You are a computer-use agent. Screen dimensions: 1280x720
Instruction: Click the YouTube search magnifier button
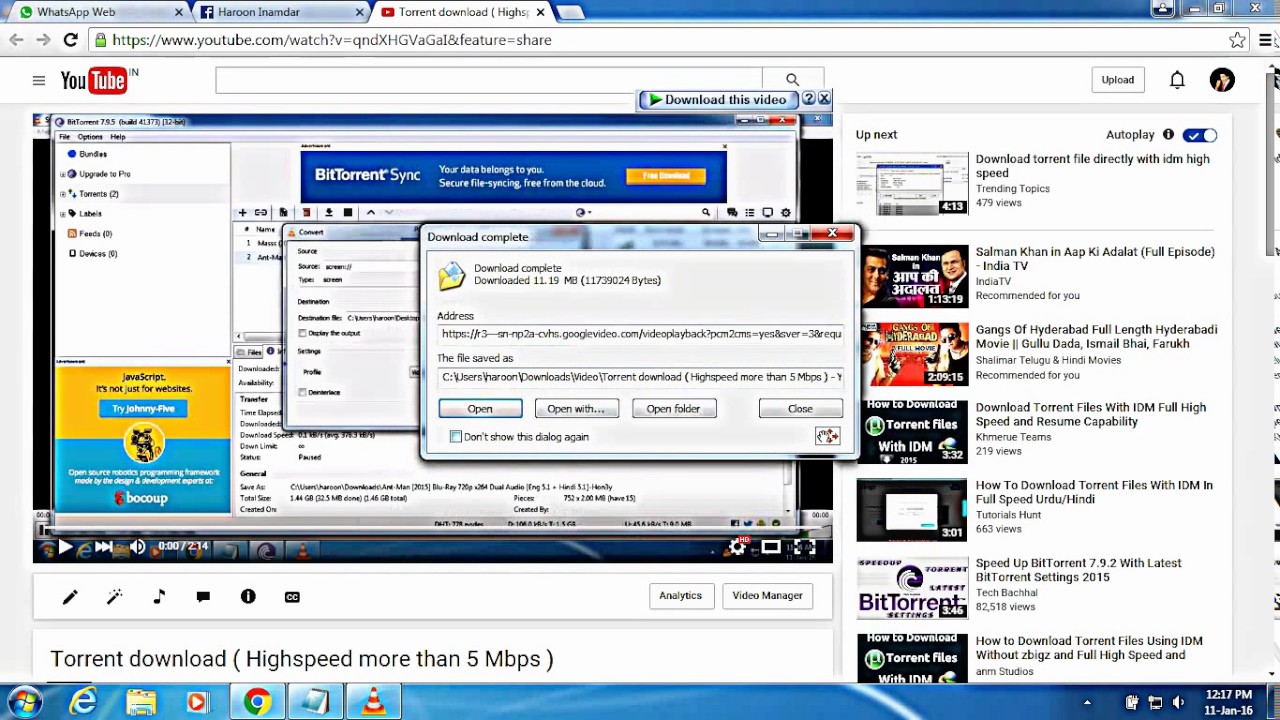(x=792, y=80)
